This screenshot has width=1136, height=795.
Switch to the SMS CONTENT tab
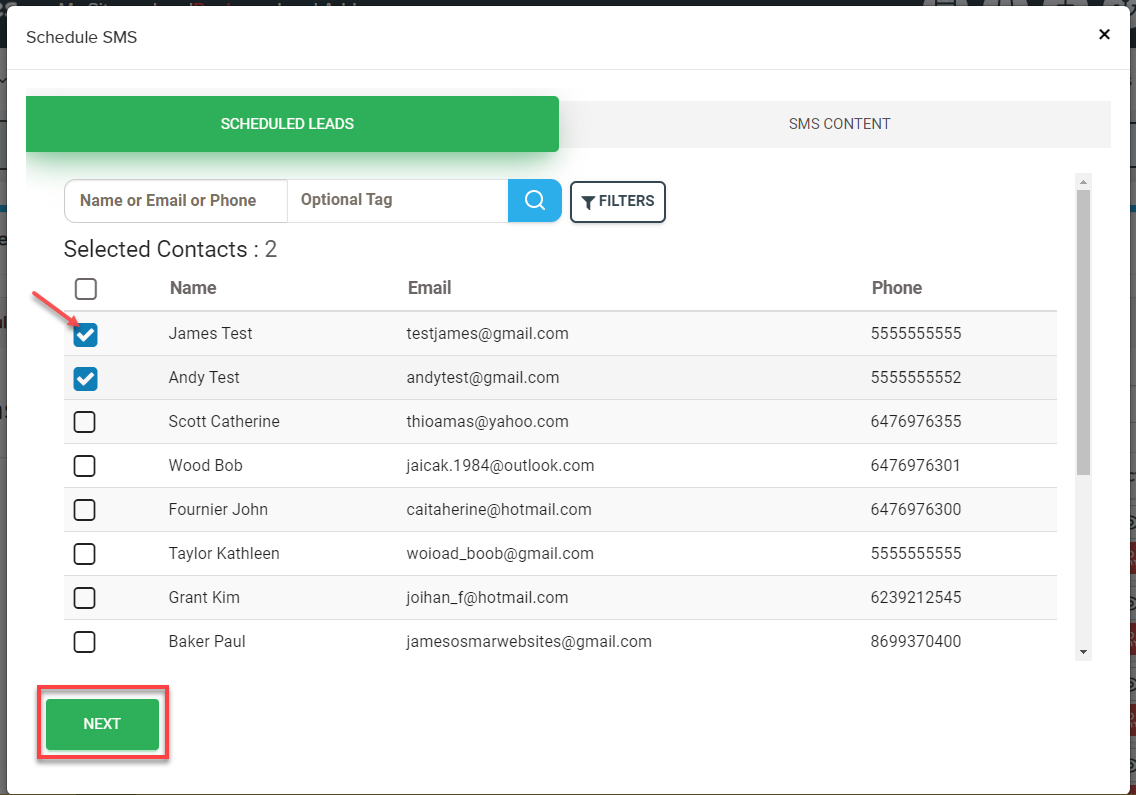coord(839,124)
